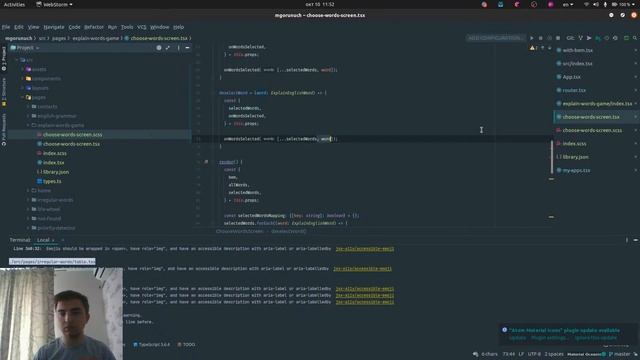
Task: Open the Edit menu
Action: pos(19,27)
